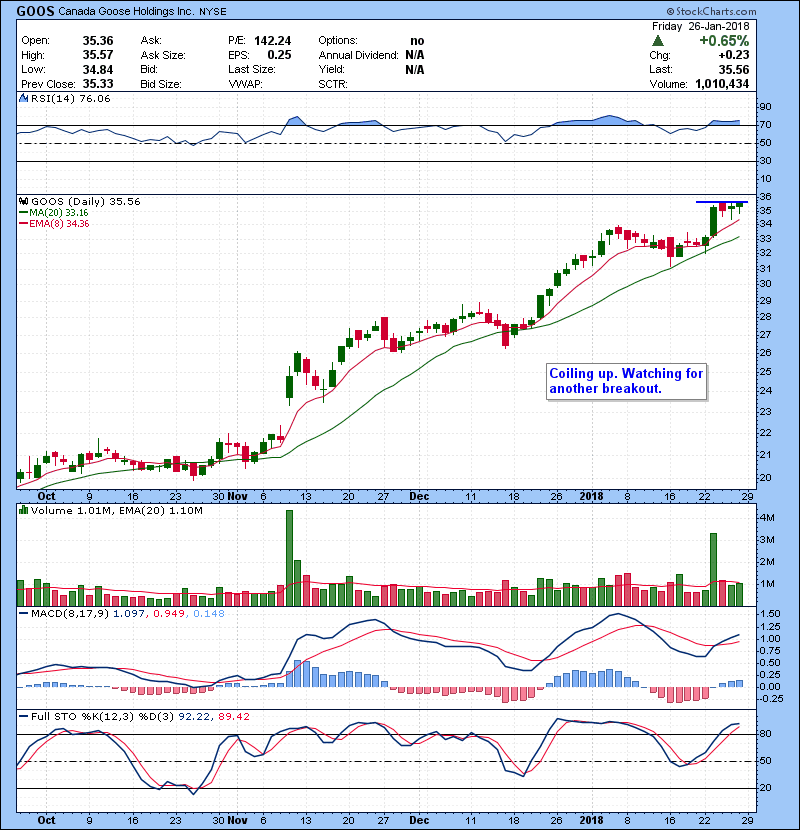This screenshot has width=800, height=830.
Task: Select the stochastic %D value 89.42
Action: [x=233, y=716]
